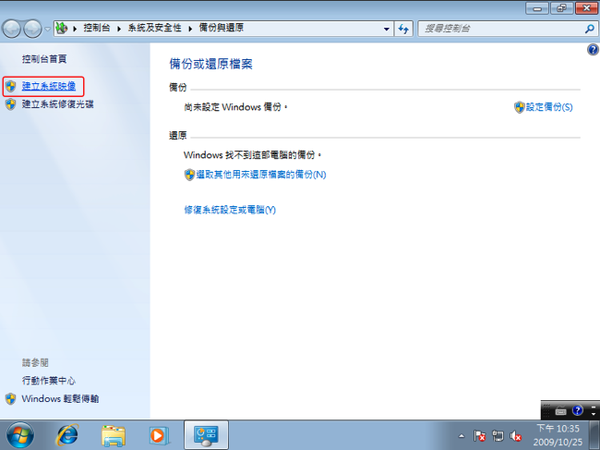The height and width of the screenshot is (450, 600).
Task: Open the address bar history dropdown
Action: pyautogui.click(x=386, y=29)
